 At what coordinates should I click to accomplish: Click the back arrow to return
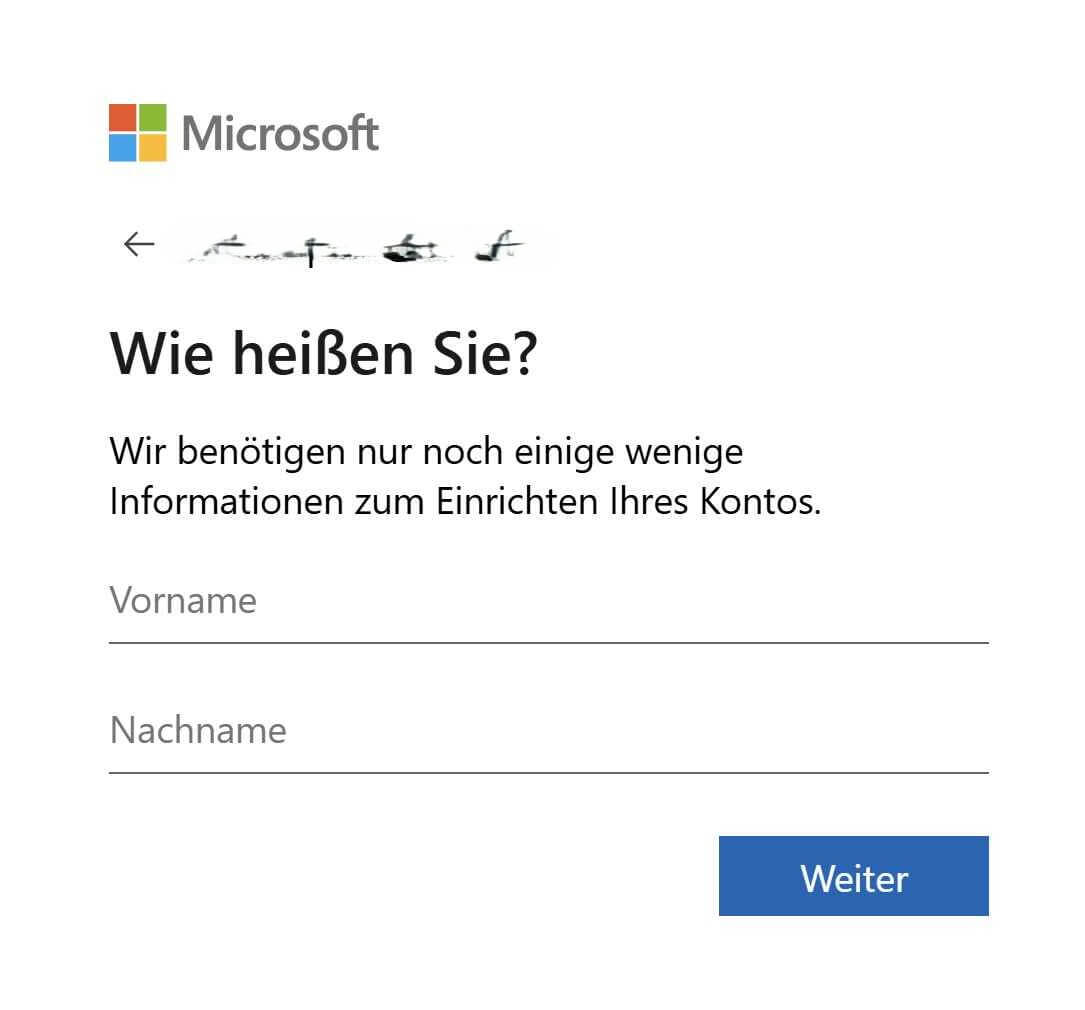(x=139, y=243)
